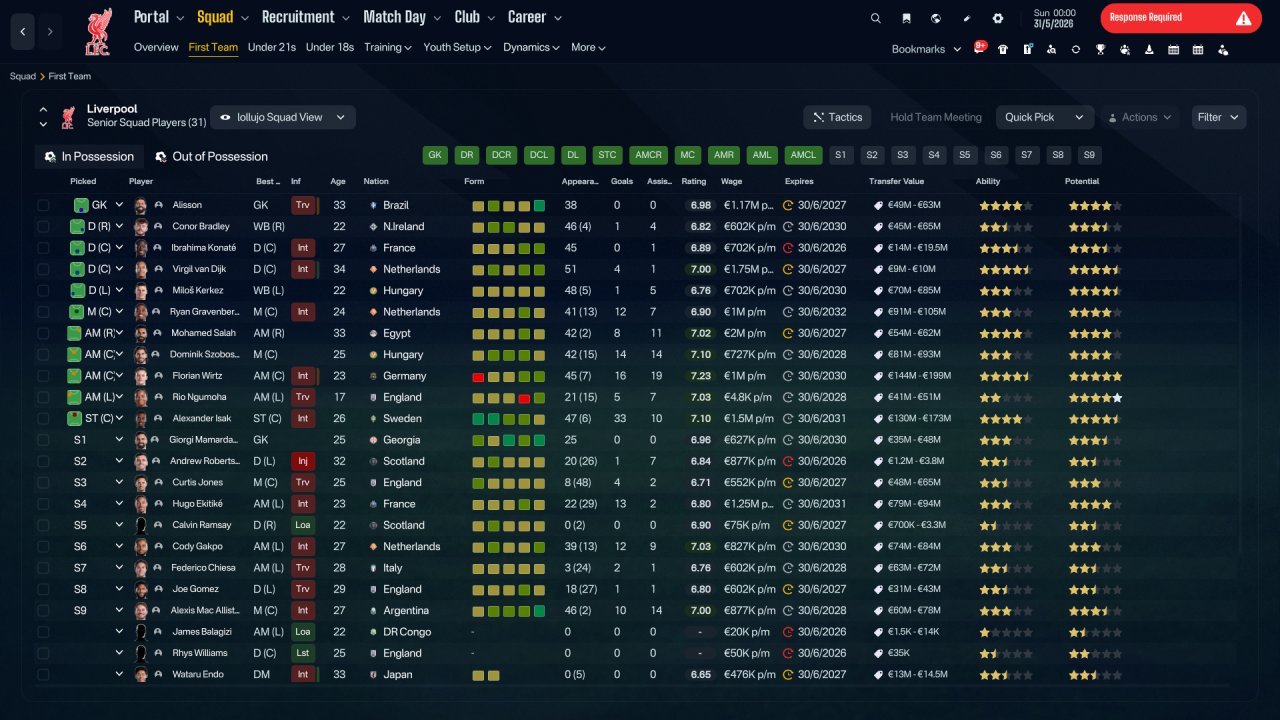Click the bookmark flag icon in the top bar

[906, 18]
